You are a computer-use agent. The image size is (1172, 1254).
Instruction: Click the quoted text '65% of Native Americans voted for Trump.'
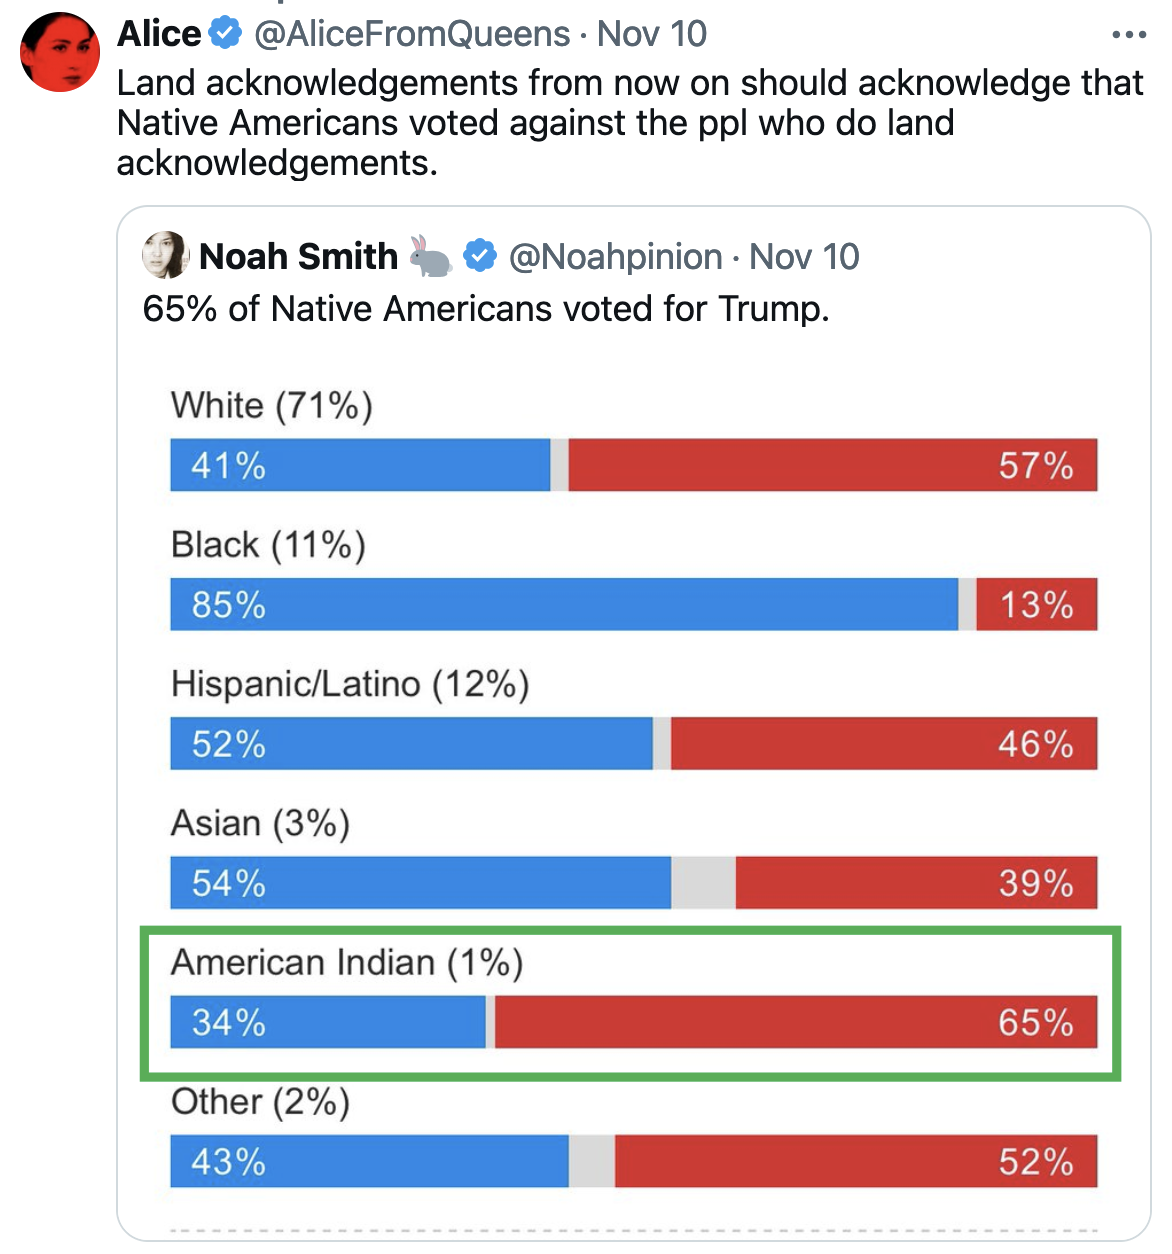(486, 309)
